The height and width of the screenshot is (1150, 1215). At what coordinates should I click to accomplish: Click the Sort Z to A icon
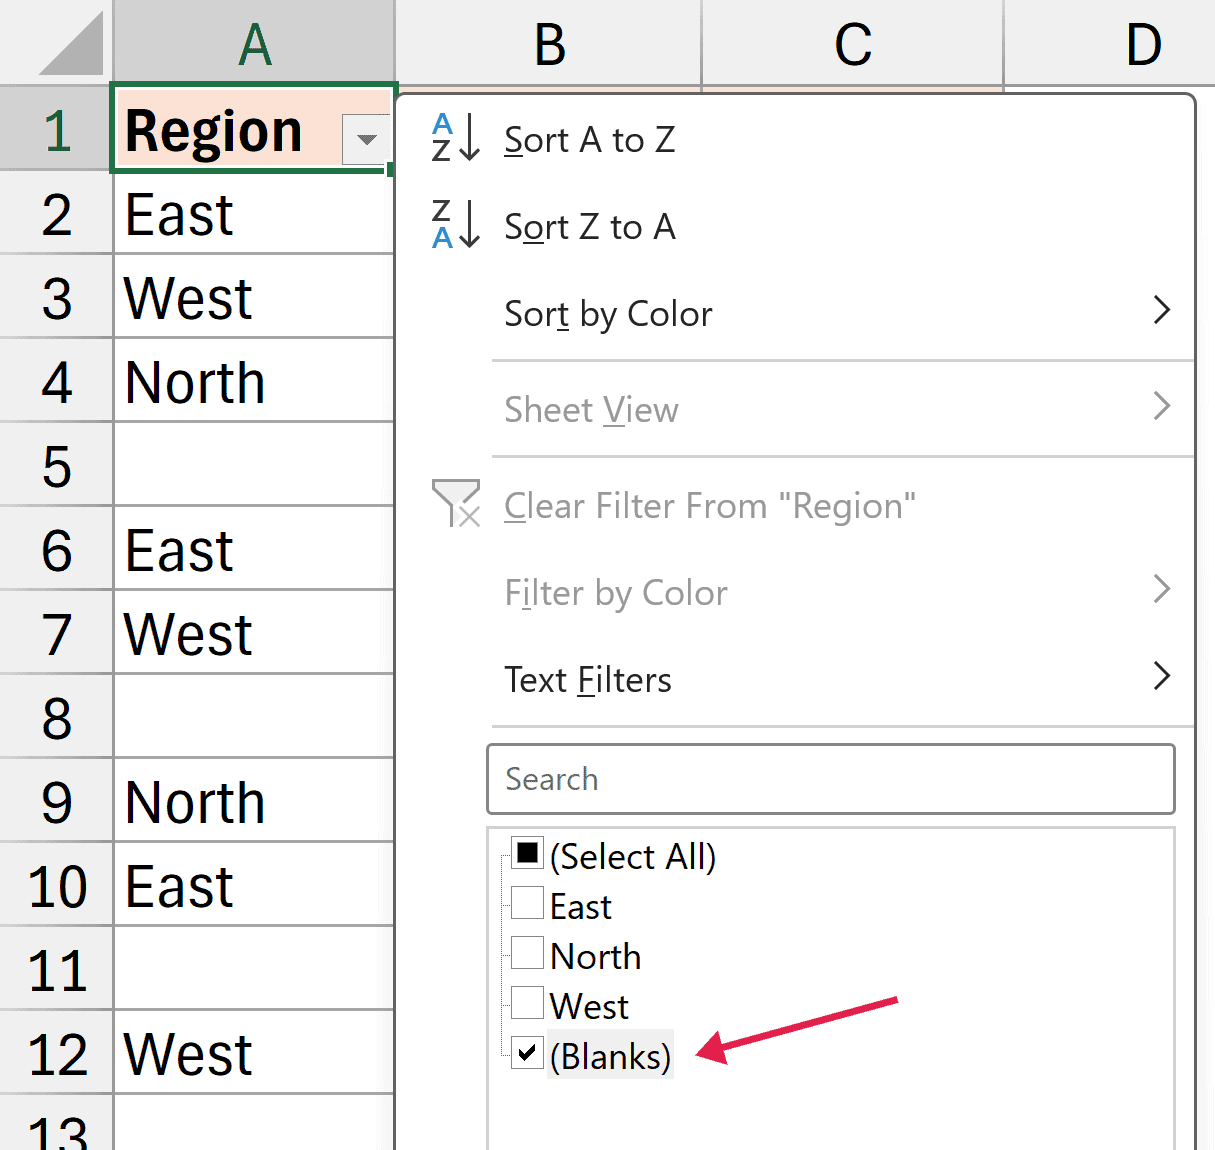[x=456, y=224]
